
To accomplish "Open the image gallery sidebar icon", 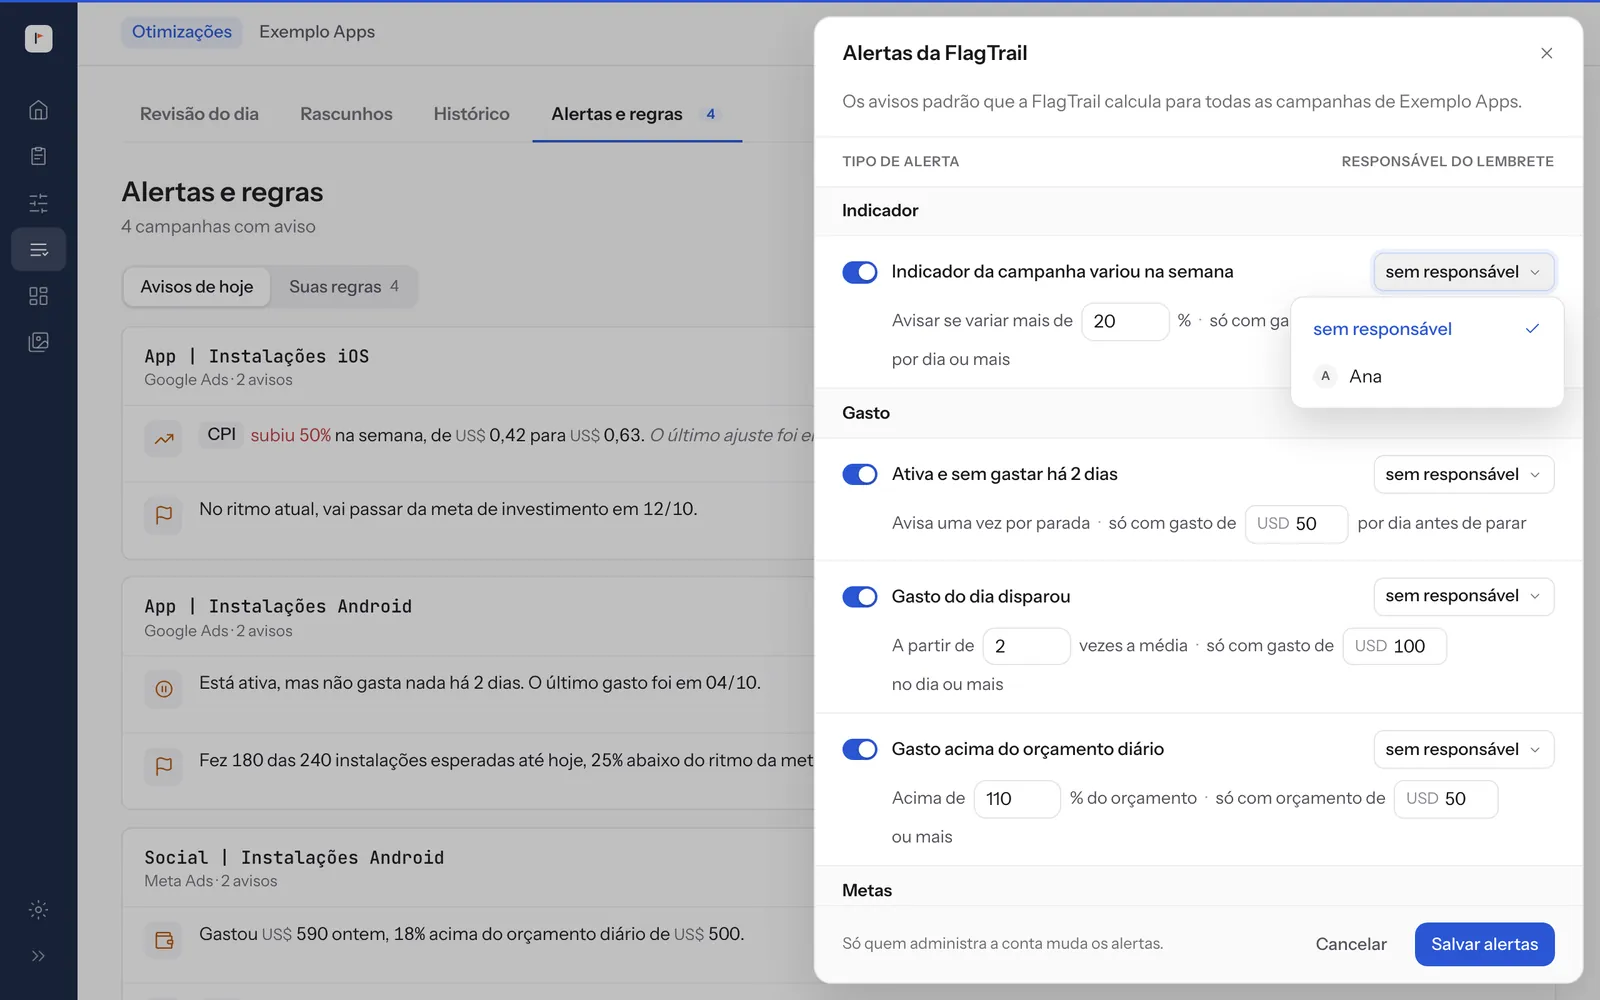I will coord(38,342).
